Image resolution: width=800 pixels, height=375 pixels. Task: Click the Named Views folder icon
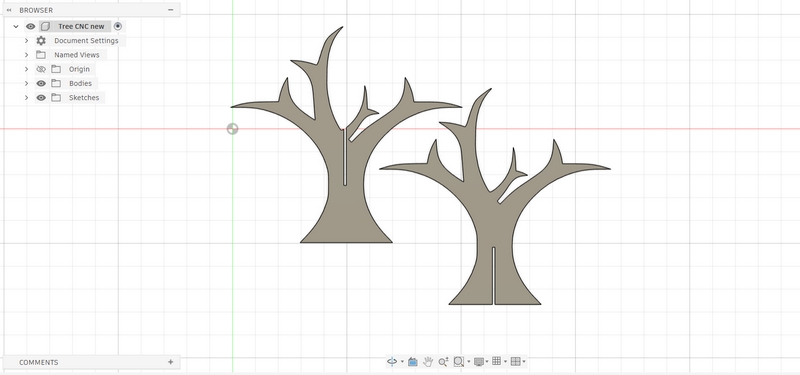click(x=41, y=55)
